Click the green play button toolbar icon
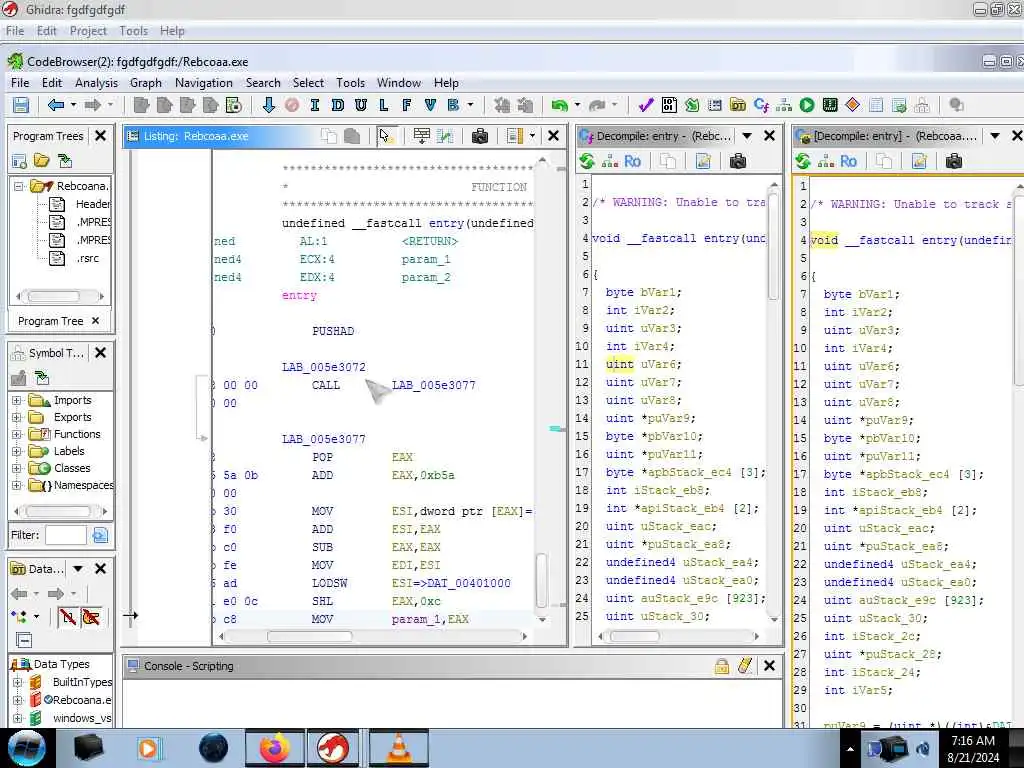1024x768 pixels. click(807, 105)
